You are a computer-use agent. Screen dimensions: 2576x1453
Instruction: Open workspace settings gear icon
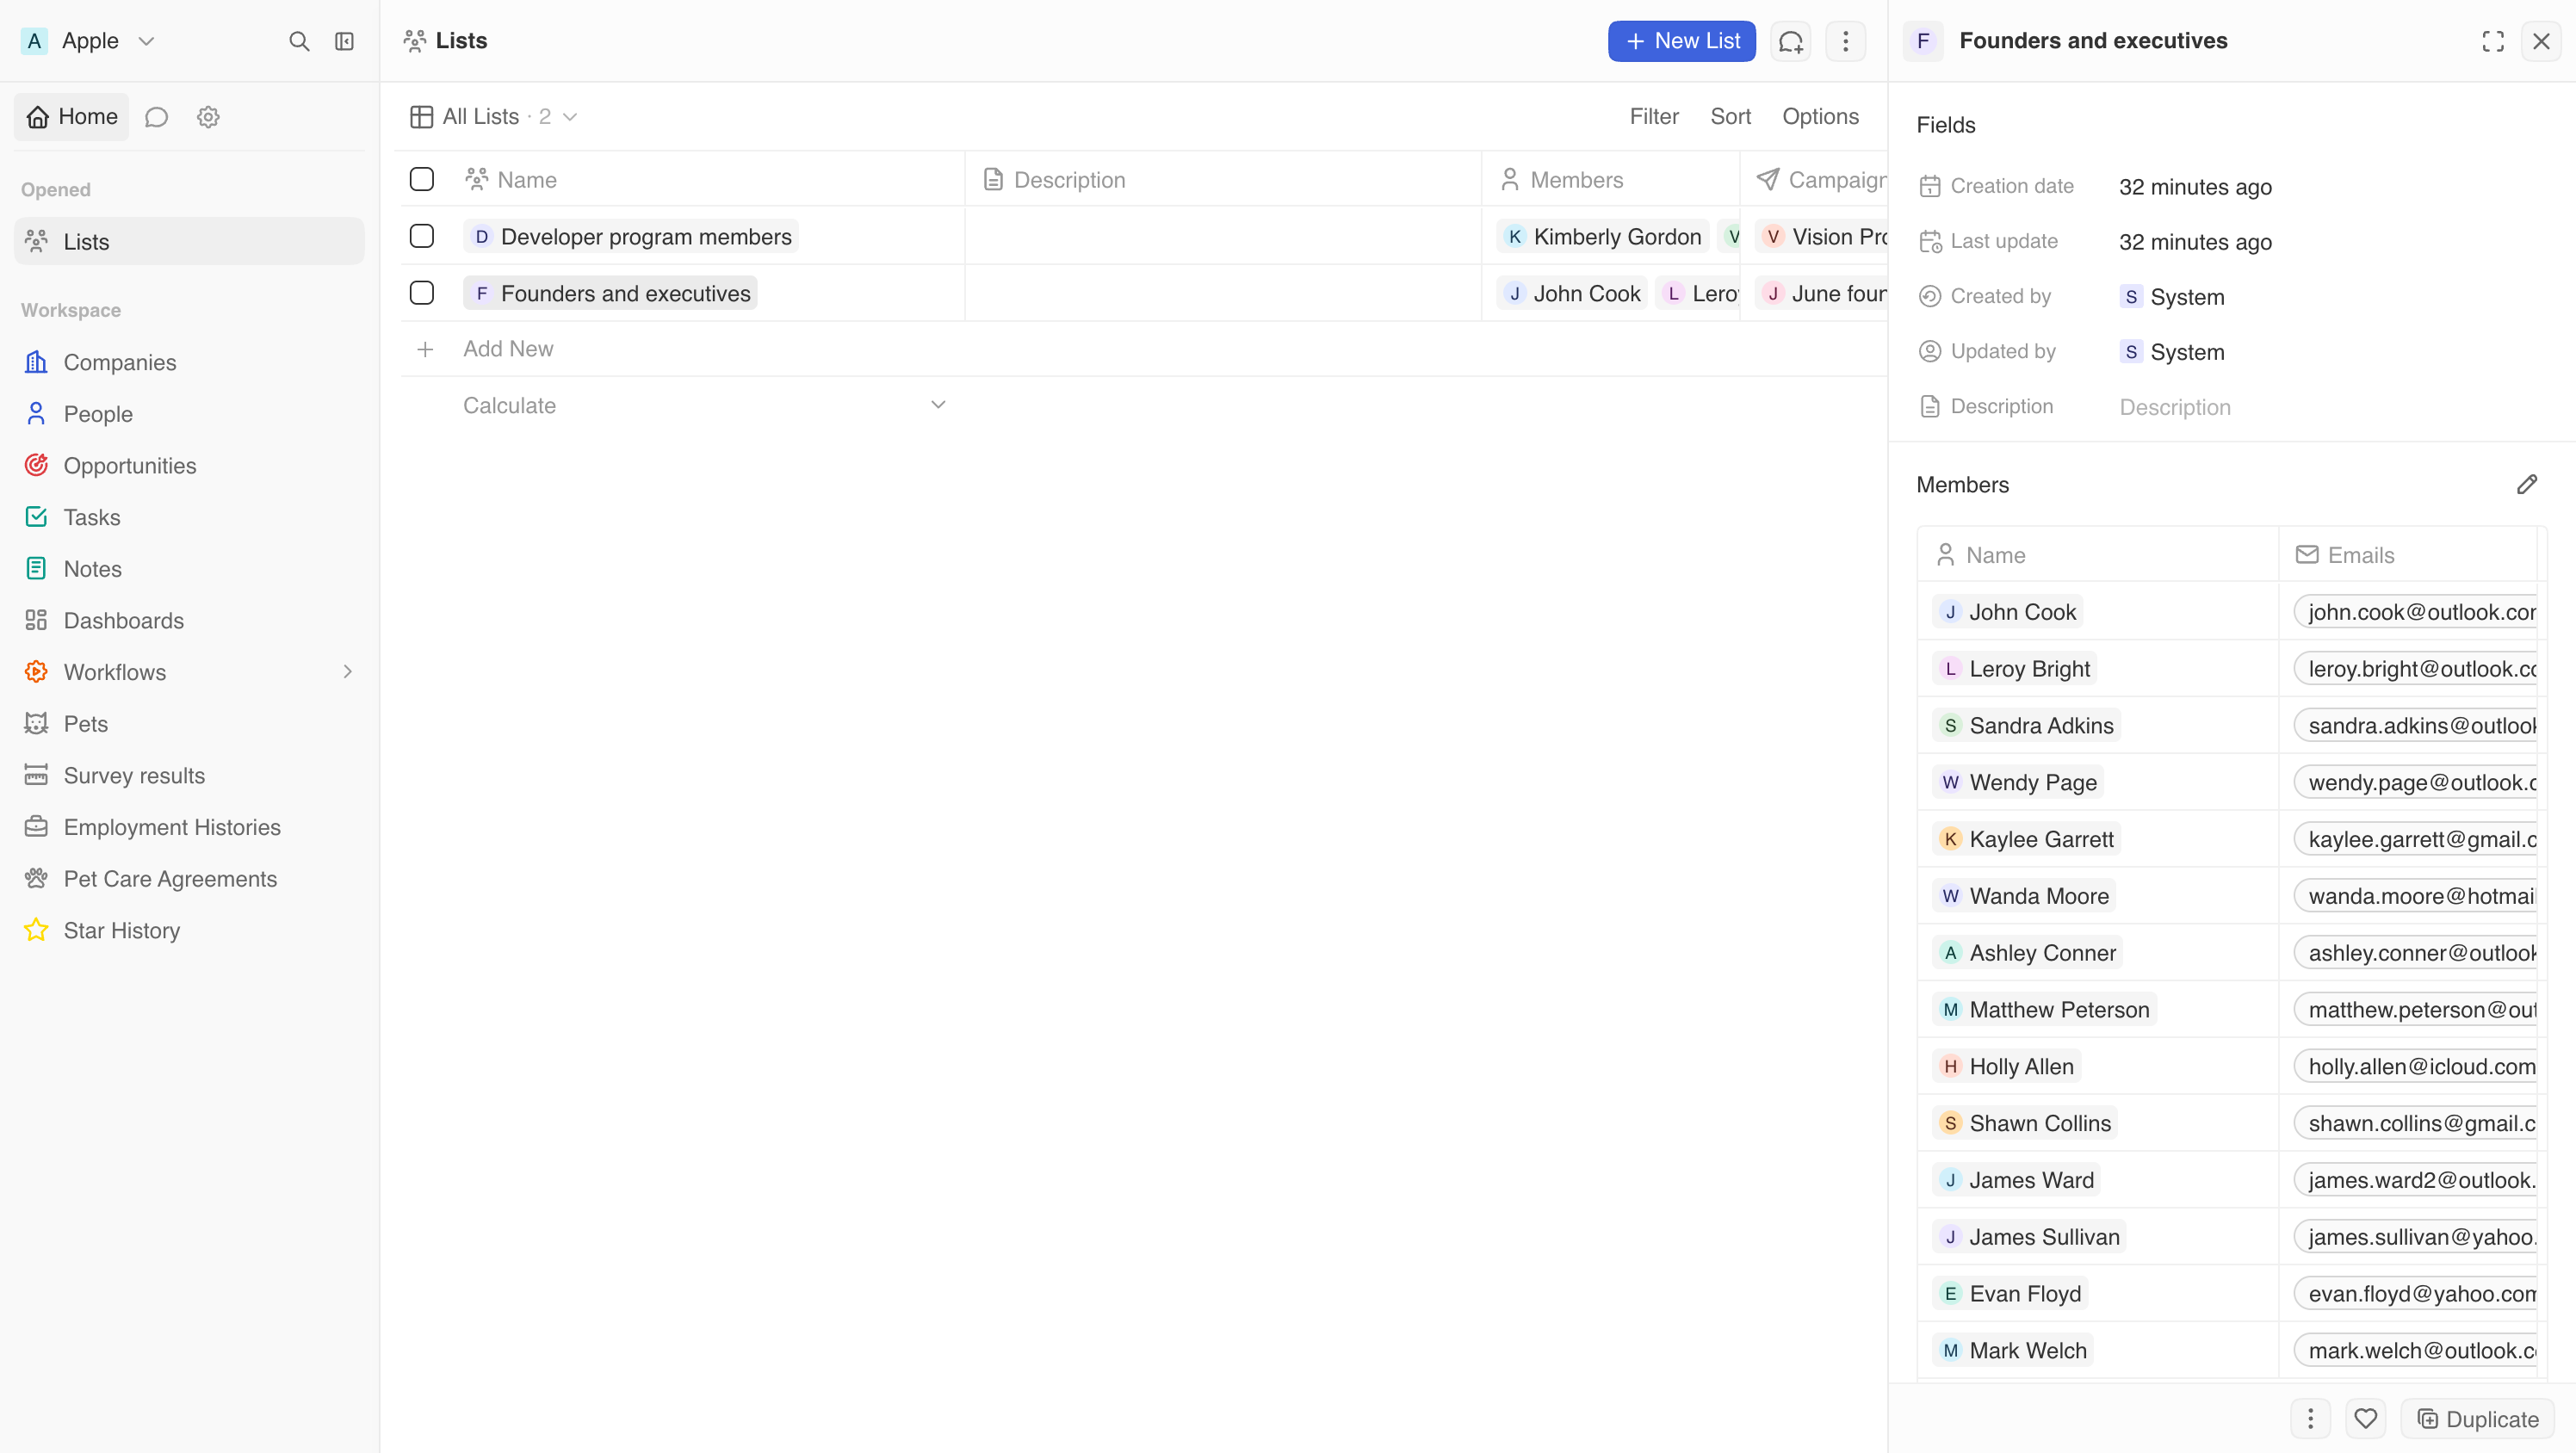[208, 117]
